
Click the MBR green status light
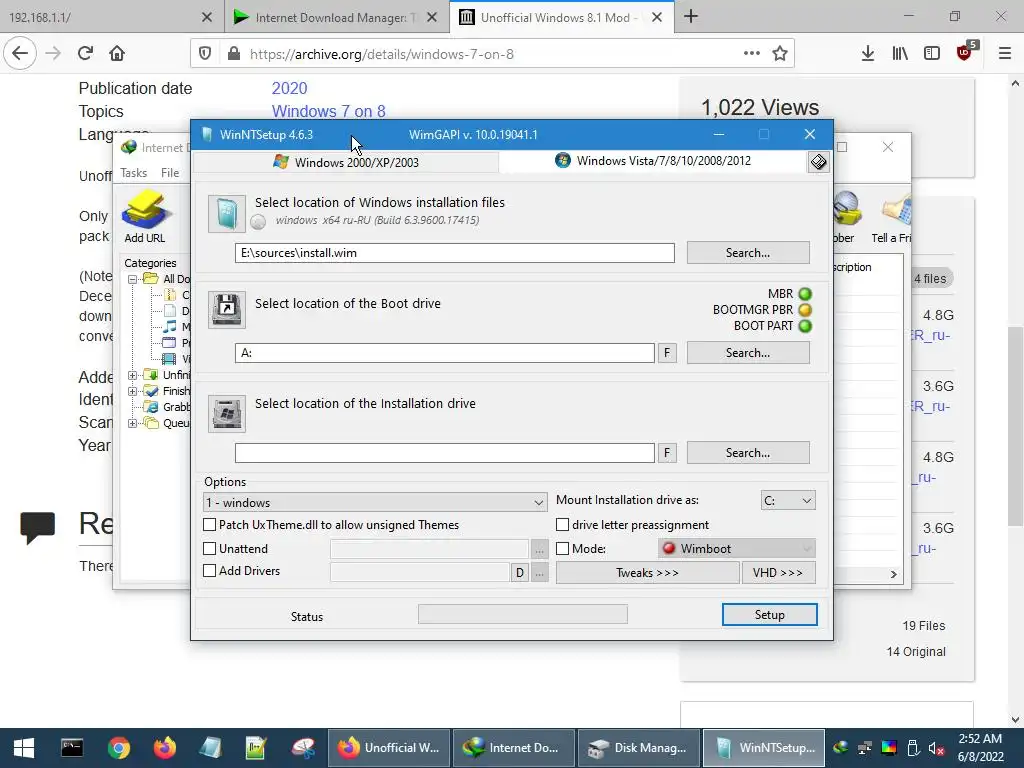(x=805, y=294)
